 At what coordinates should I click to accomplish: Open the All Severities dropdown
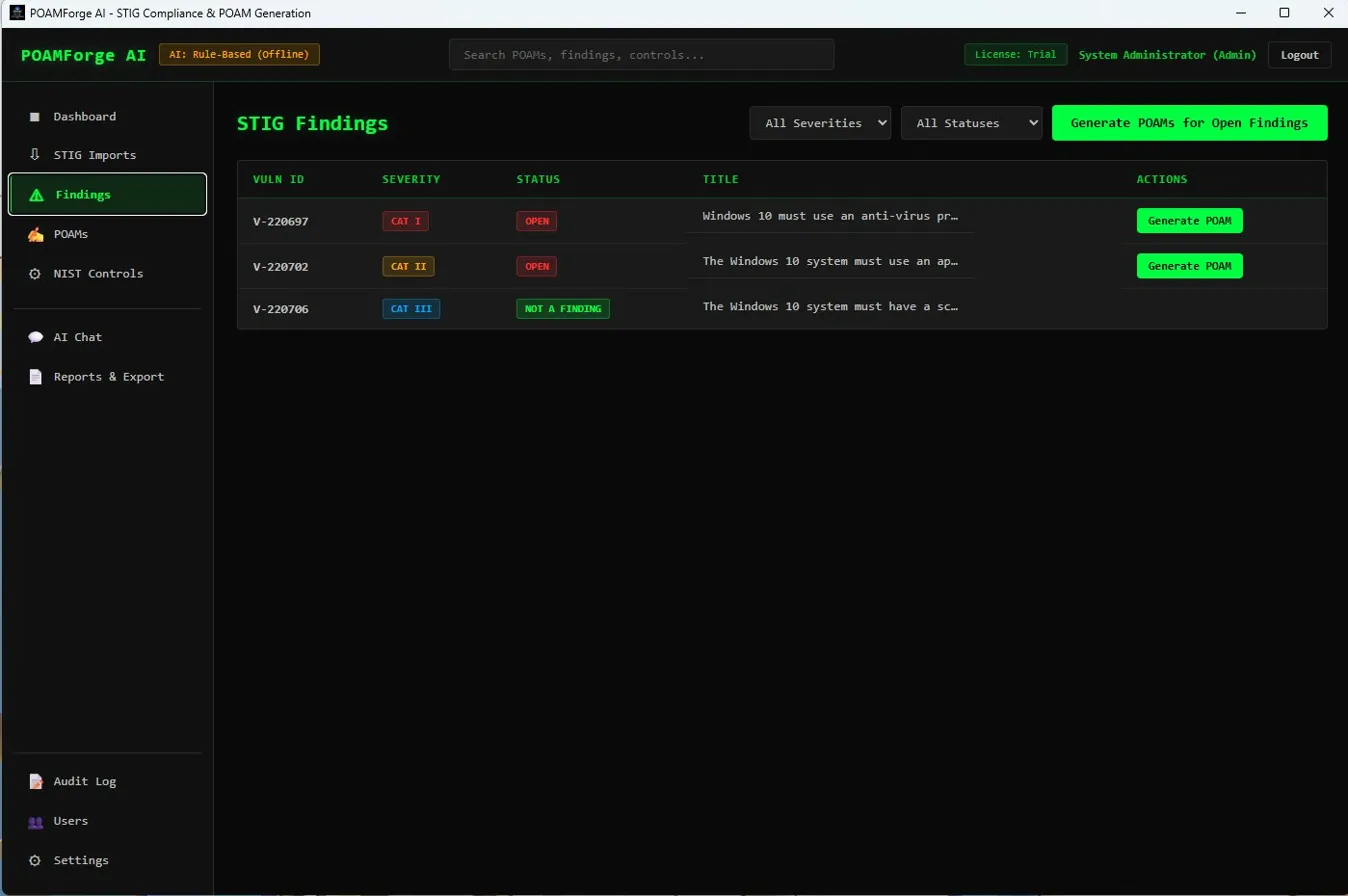[x=819, y=123]
